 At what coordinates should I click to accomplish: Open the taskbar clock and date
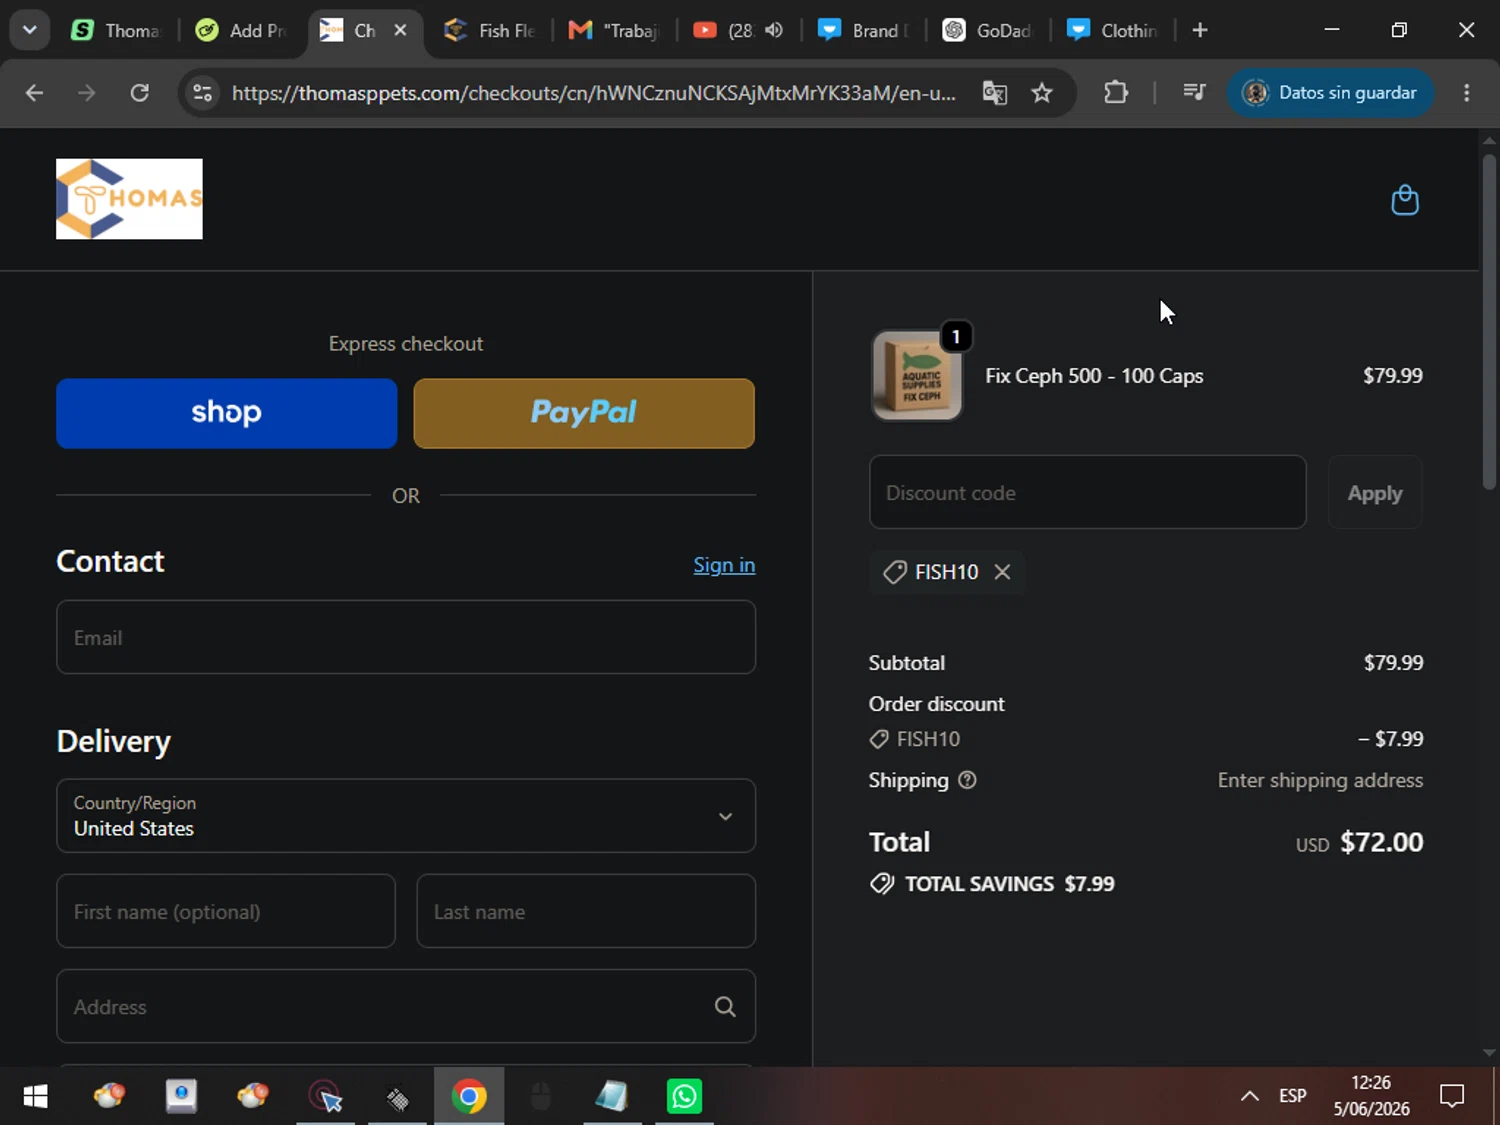pos(1371,1096)
